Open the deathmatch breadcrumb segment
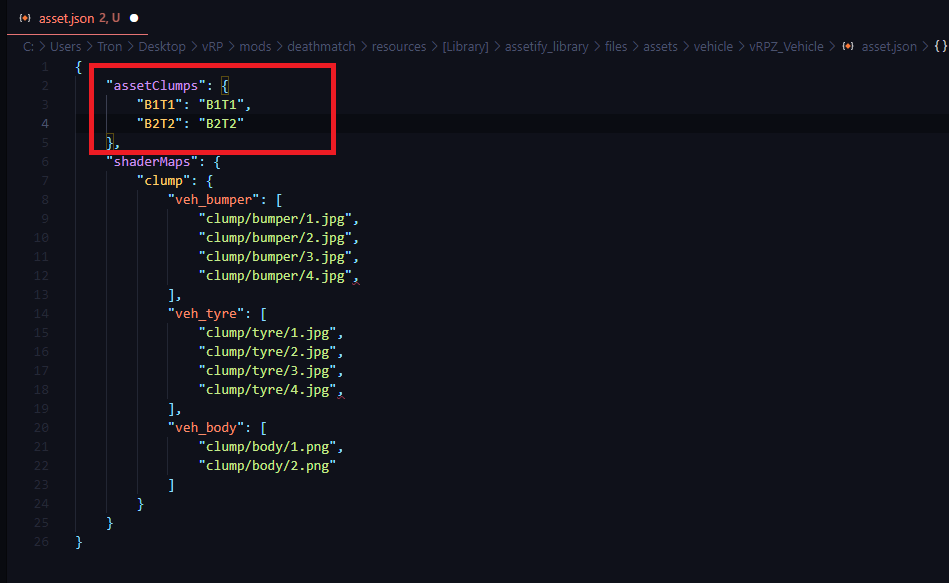Screen dimensions: 949x583 321,47
